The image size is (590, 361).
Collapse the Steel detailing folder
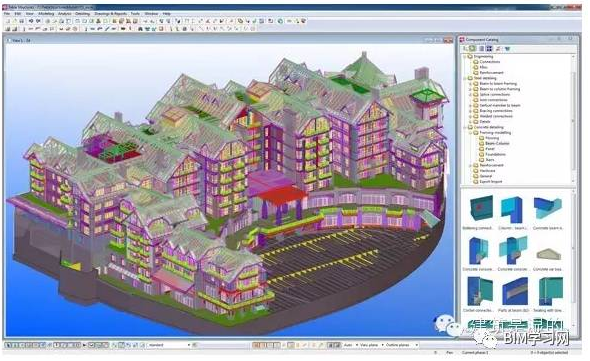(465, 78)
